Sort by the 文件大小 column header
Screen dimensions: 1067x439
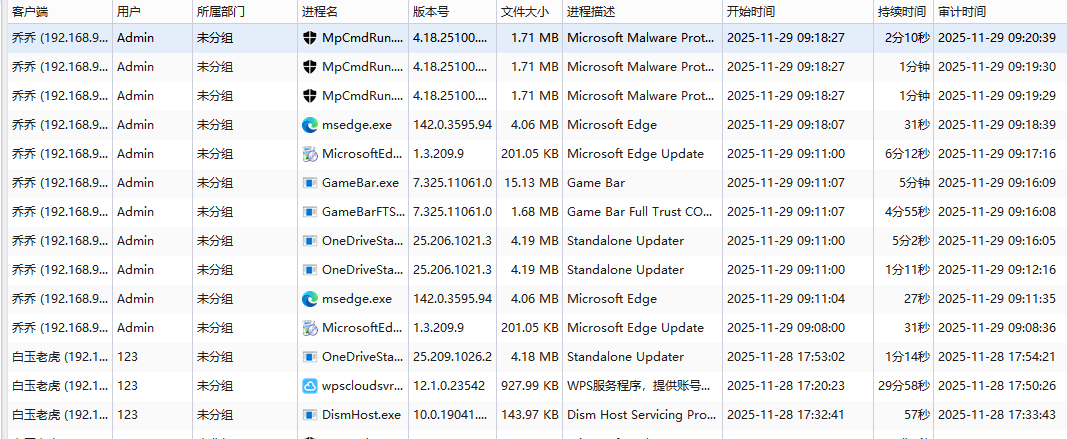(x=525, y=12)
